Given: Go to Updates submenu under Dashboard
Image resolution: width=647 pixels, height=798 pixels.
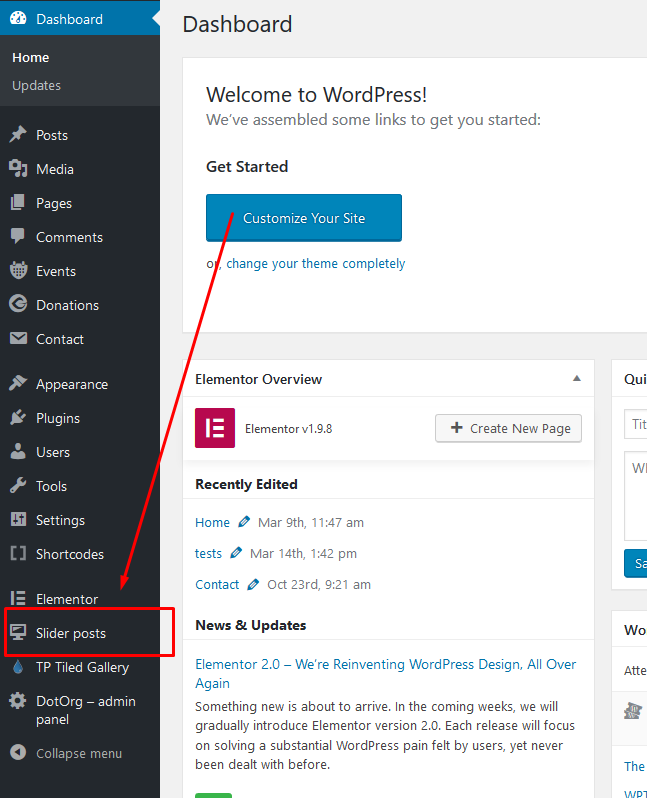Looking at the screenshot, I should (36, 86).
